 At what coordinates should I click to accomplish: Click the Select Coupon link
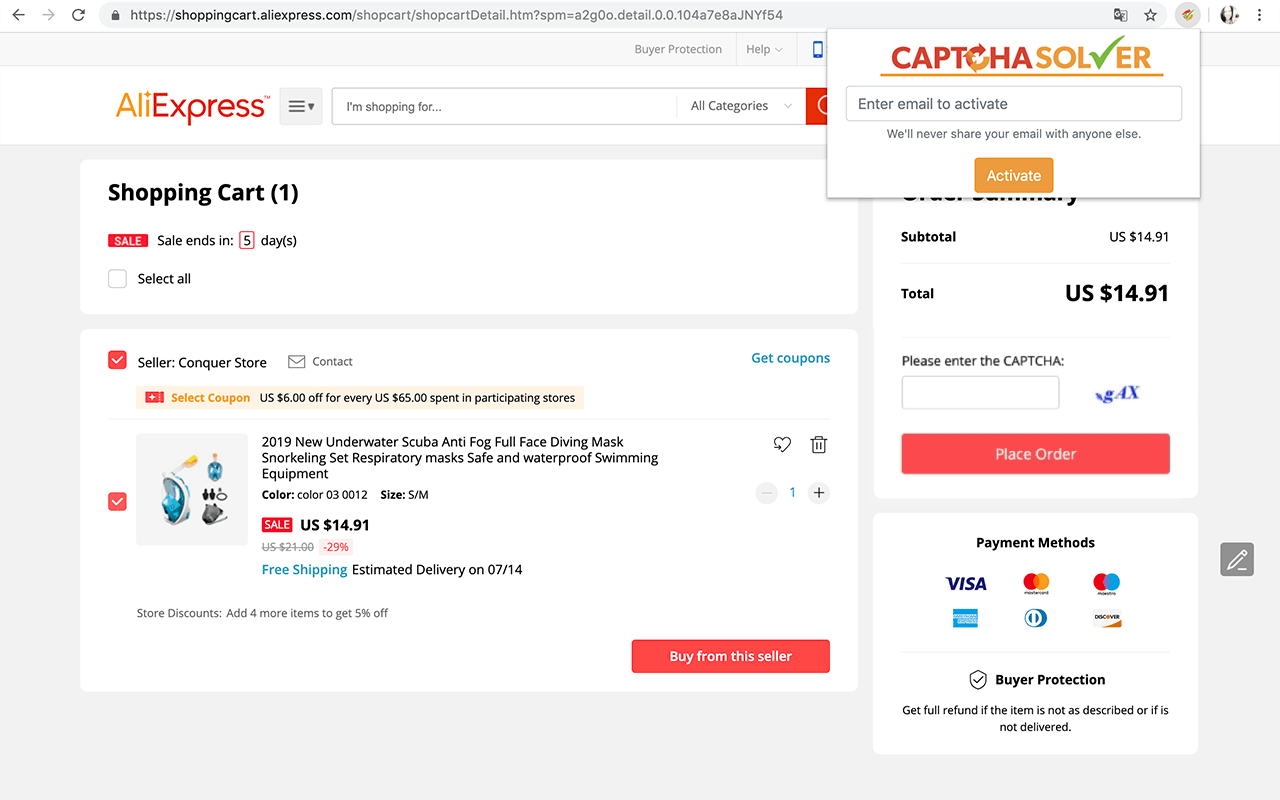(x=211, y=398)
